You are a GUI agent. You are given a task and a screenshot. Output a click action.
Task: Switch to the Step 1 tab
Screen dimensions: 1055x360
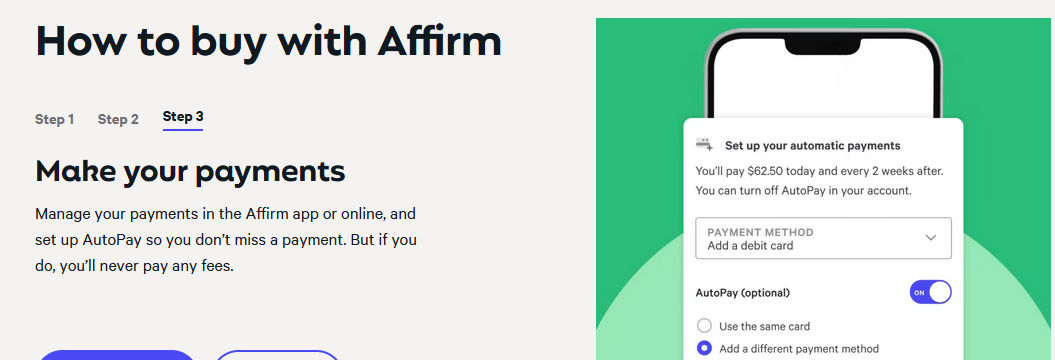tap(54, 120)
